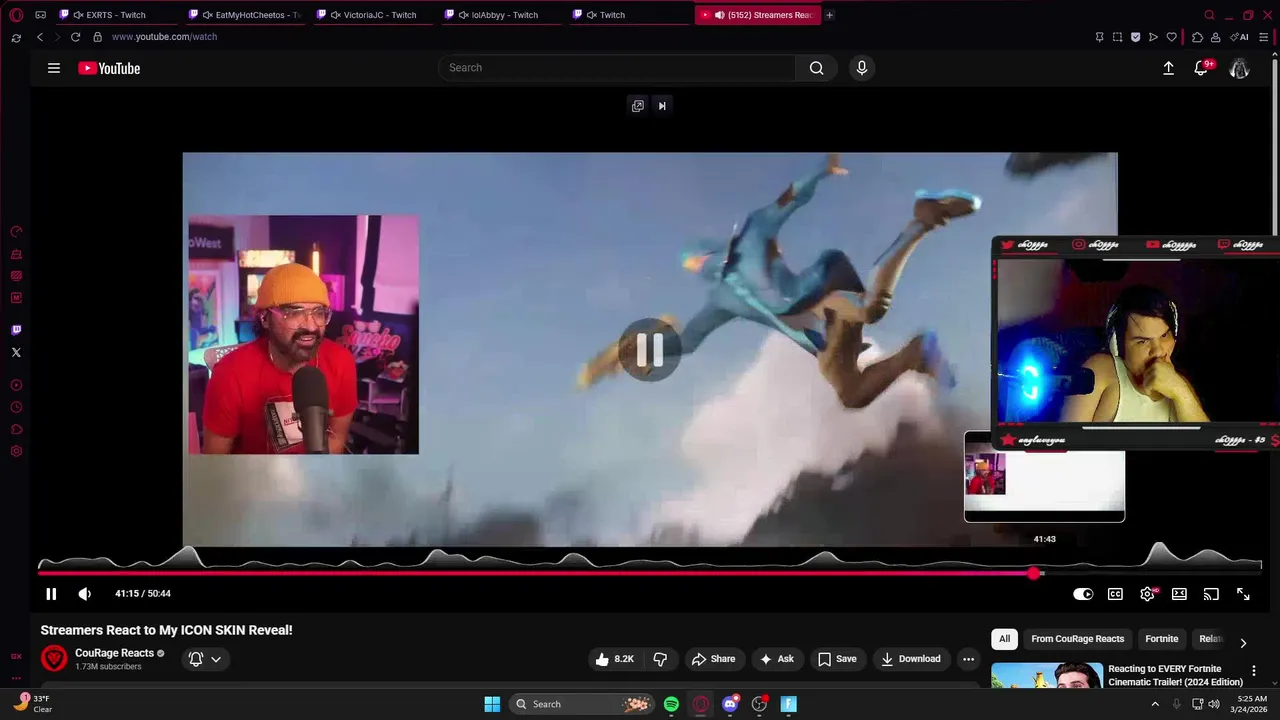Mute the video volume speaker icon

(x=85, y=594)
